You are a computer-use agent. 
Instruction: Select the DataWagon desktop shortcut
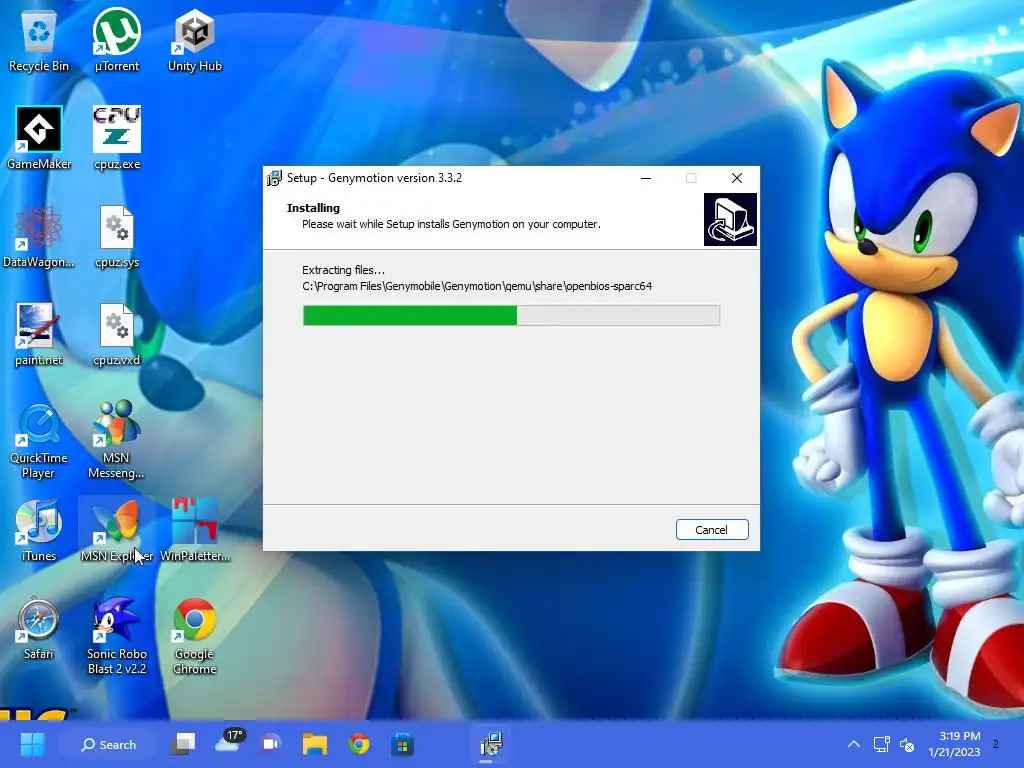click(x=39, y=236)
